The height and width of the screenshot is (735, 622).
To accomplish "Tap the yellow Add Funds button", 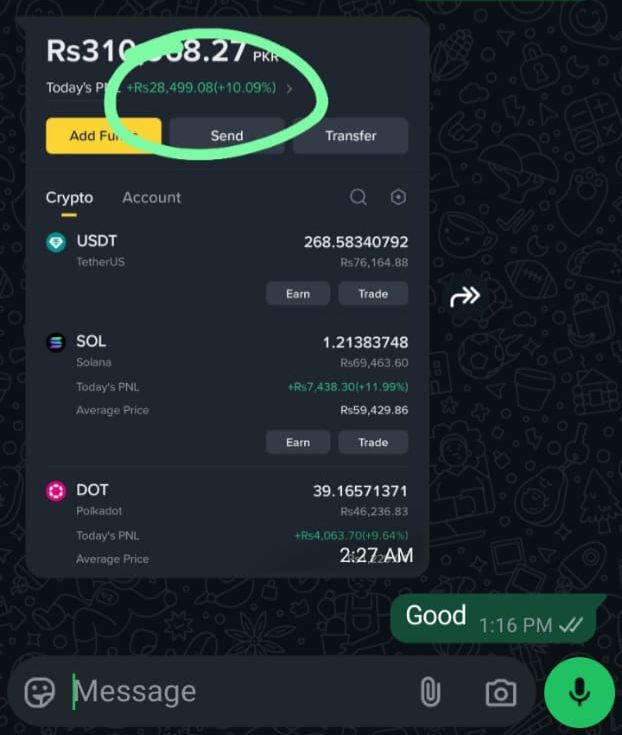I will pyautogui.click(x=104, y=136).
